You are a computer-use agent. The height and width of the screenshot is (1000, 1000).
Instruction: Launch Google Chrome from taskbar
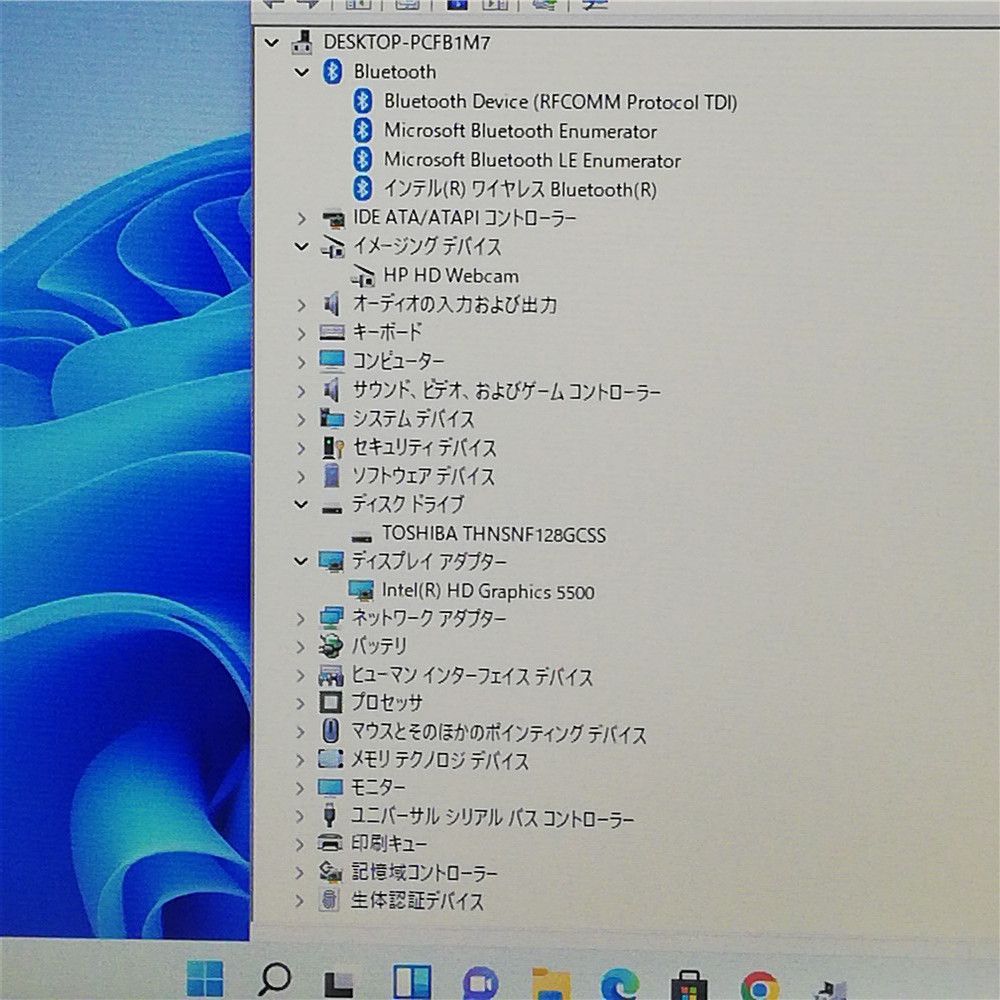(760, 985)
